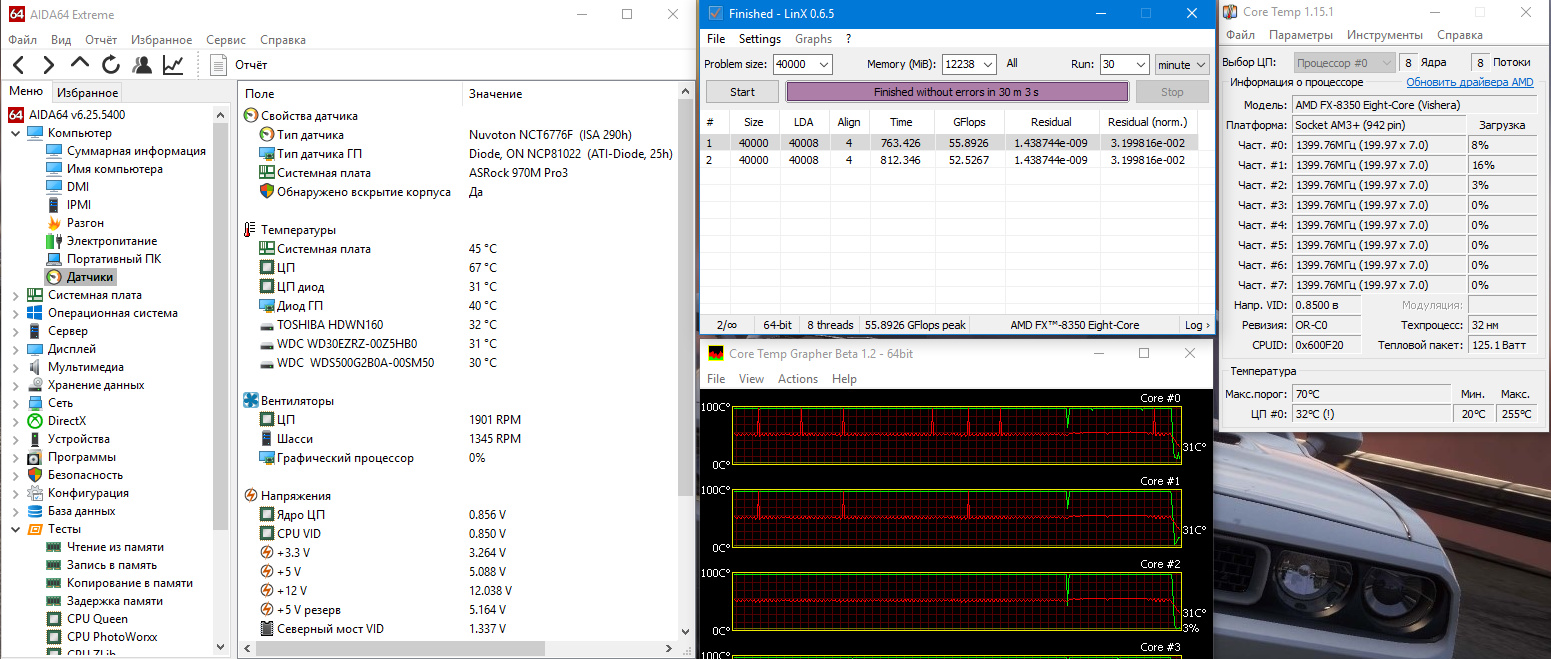Click the DirectX Xbox icon in tree
The height and width of the screenshot is (659, 1551).
pyautogui.click(x=35, y=421)
